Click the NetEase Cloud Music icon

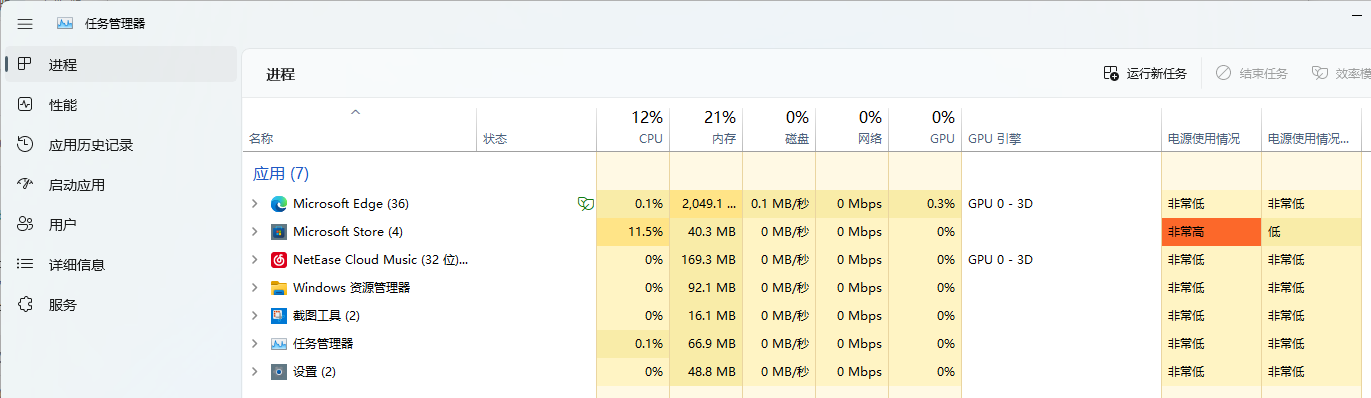(x=279, y=260)
